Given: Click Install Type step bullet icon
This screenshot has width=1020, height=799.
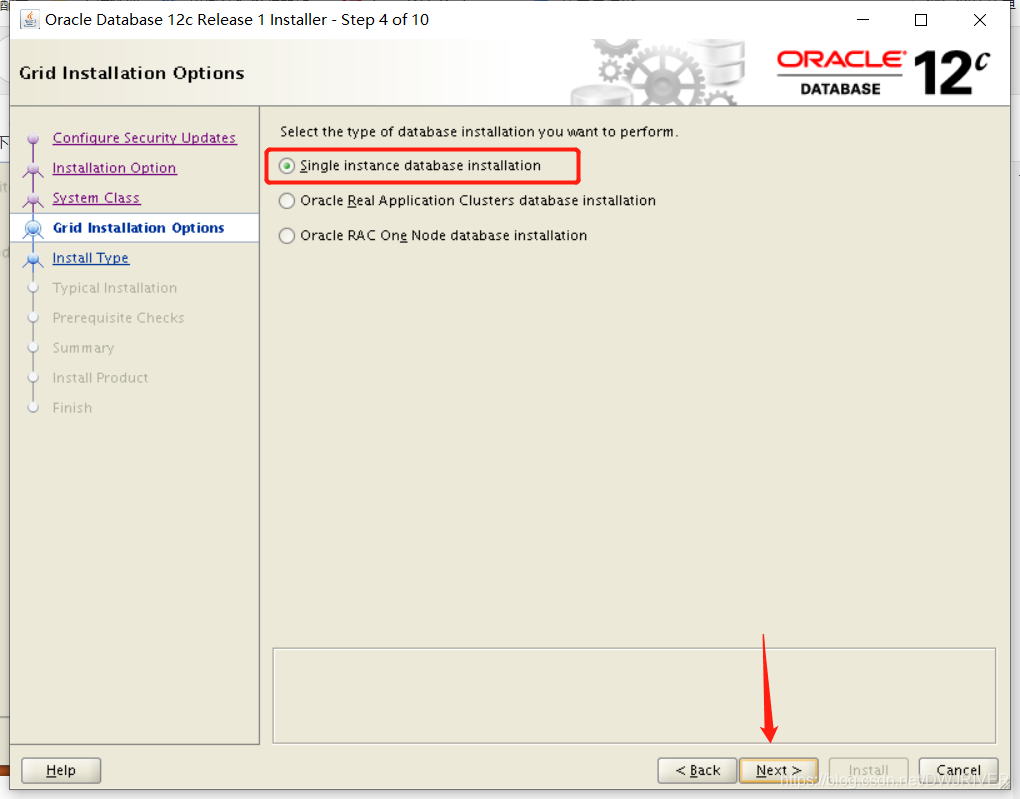Looking at the screenshot, I should point(33,259).
